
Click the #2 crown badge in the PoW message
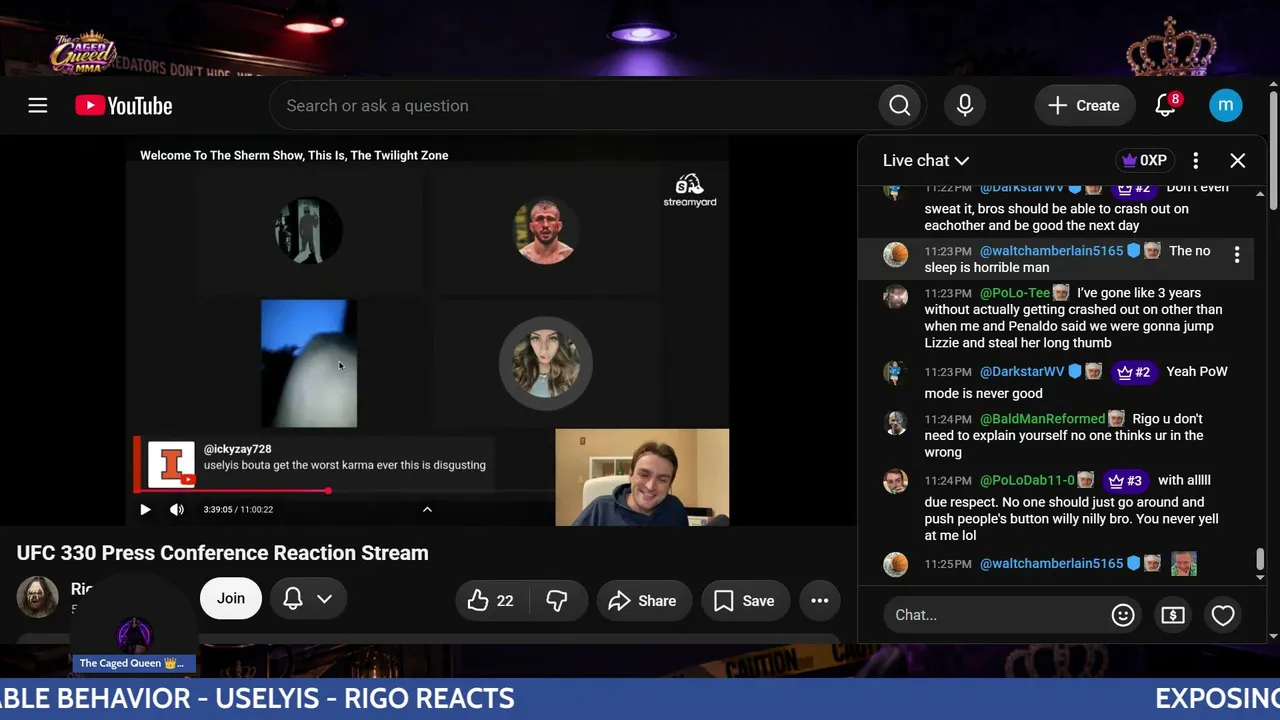tap(1133, 372)
